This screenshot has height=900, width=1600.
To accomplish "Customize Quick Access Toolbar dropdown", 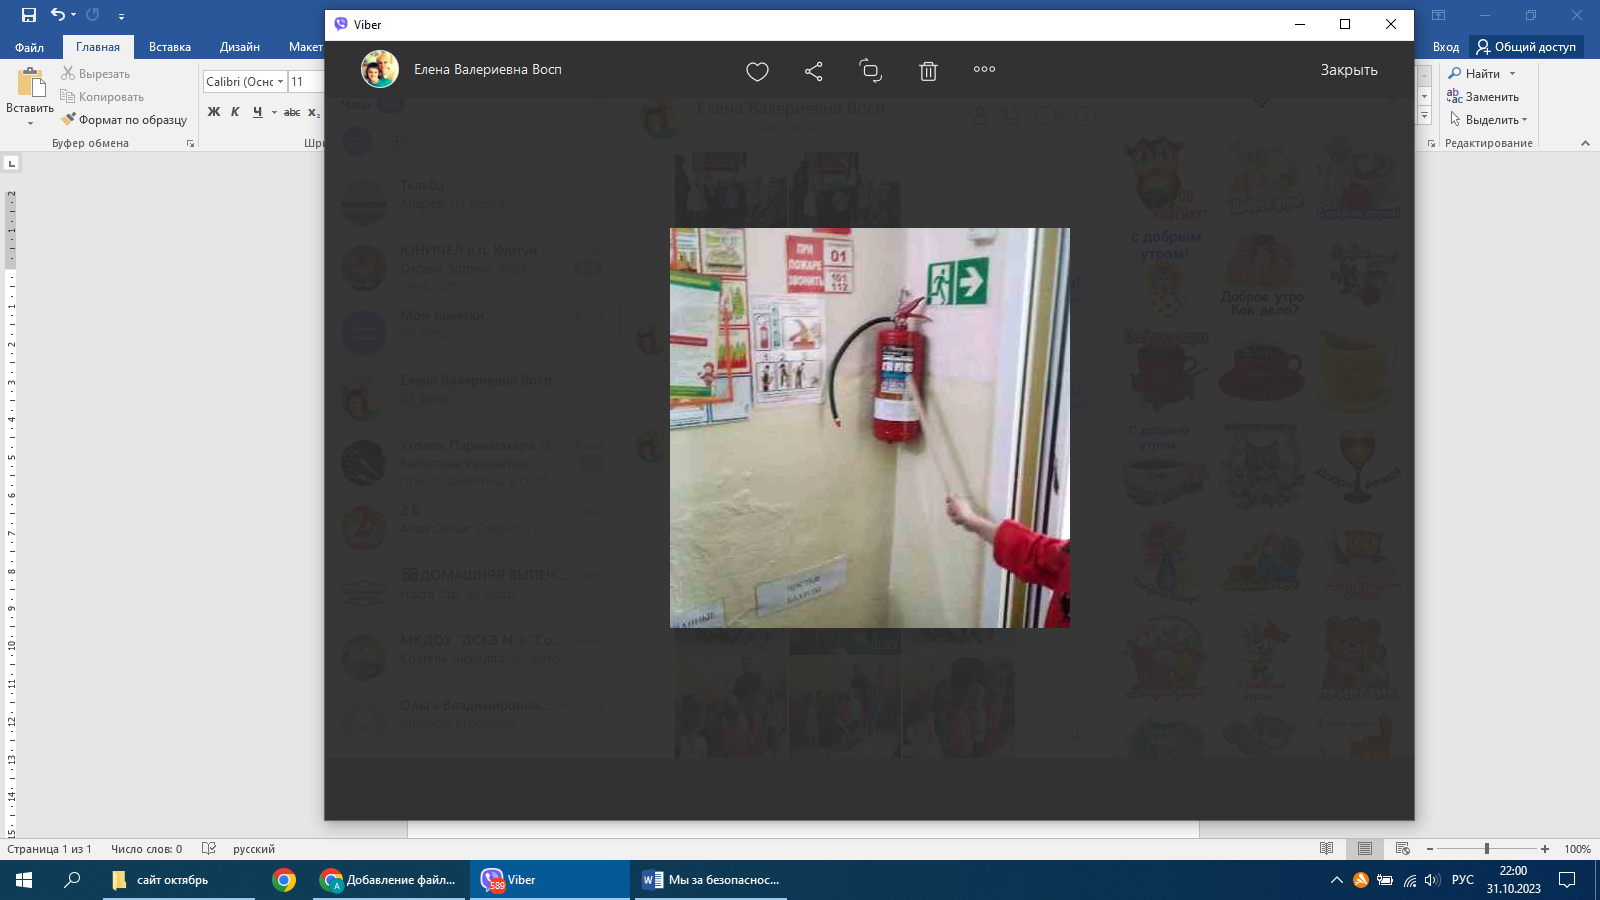I will pos(121,16).
